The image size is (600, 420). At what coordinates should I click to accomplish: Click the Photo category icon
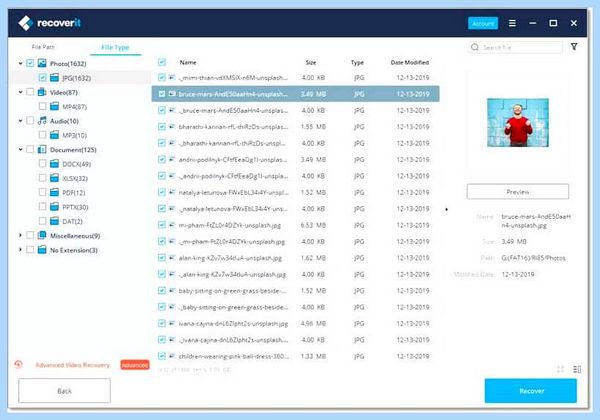[x=42, y=63]
